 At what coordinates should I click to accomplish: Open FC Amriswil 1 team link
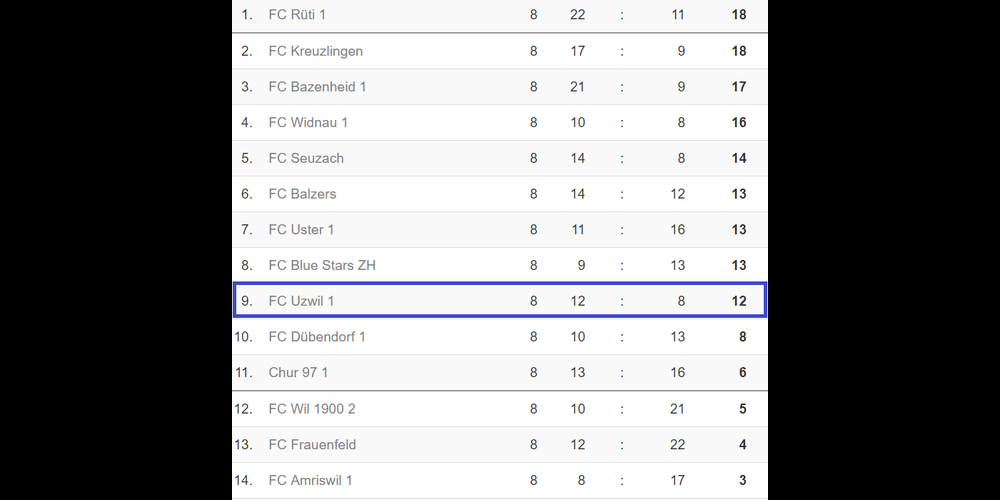310,481
